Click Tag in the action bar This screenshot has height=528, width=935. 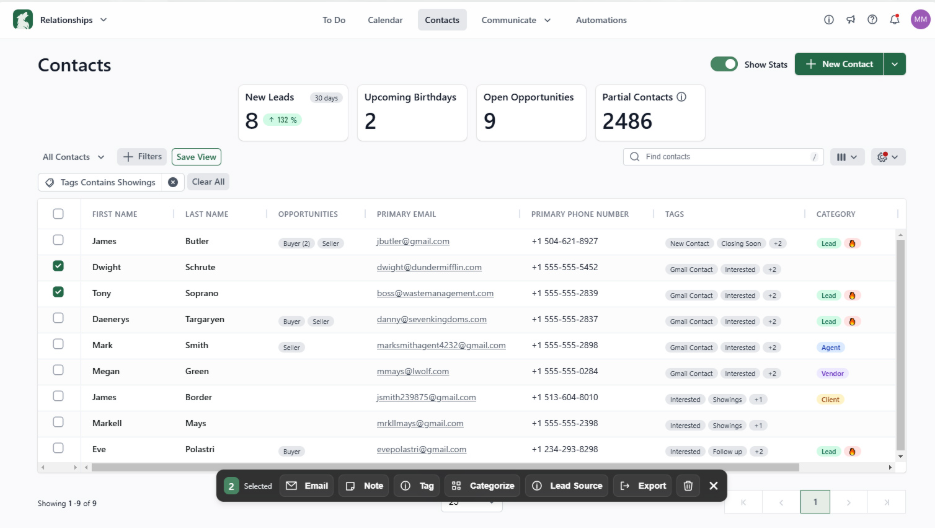pyautogui.click(x=417, y=486)
